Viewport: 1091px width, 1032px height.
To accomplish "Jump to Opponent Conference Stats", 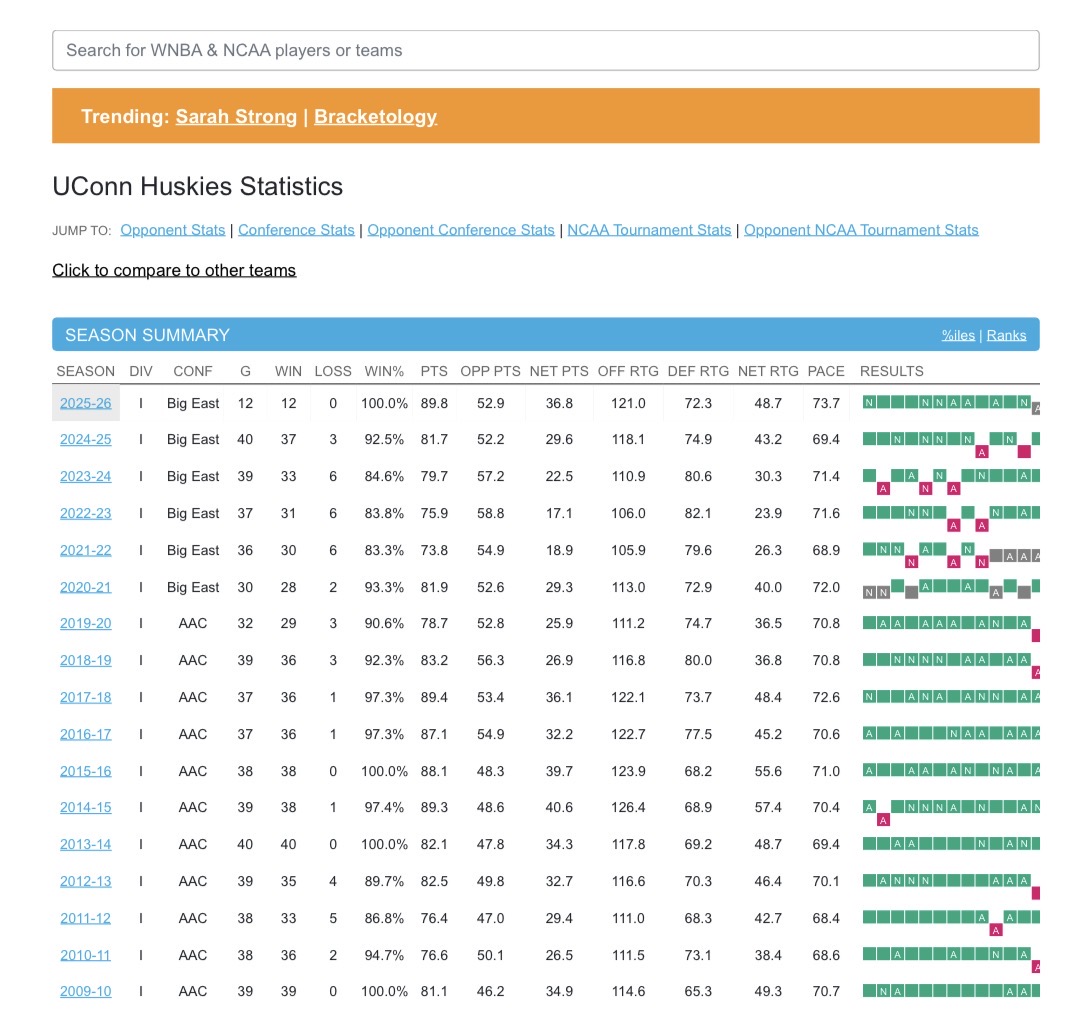I will click(460, 230).
